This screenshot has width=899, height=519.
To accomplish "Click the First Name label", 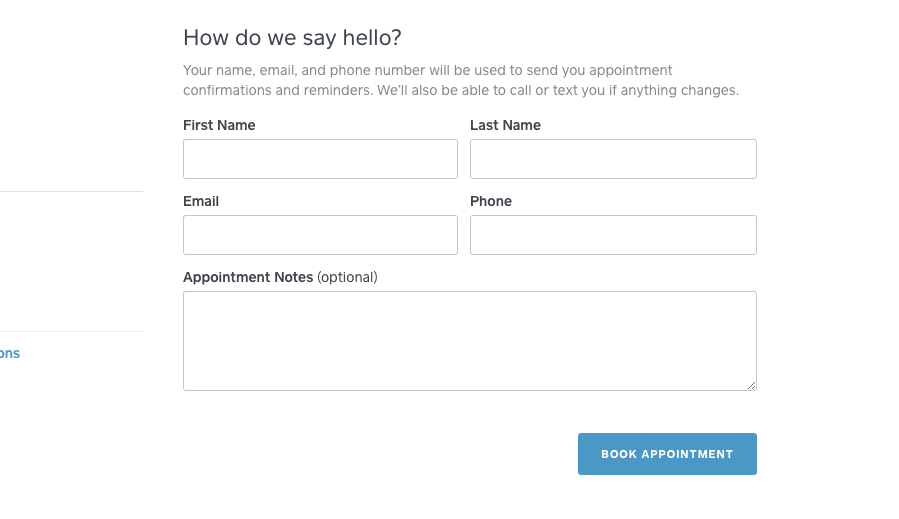I will pos(219,125).
